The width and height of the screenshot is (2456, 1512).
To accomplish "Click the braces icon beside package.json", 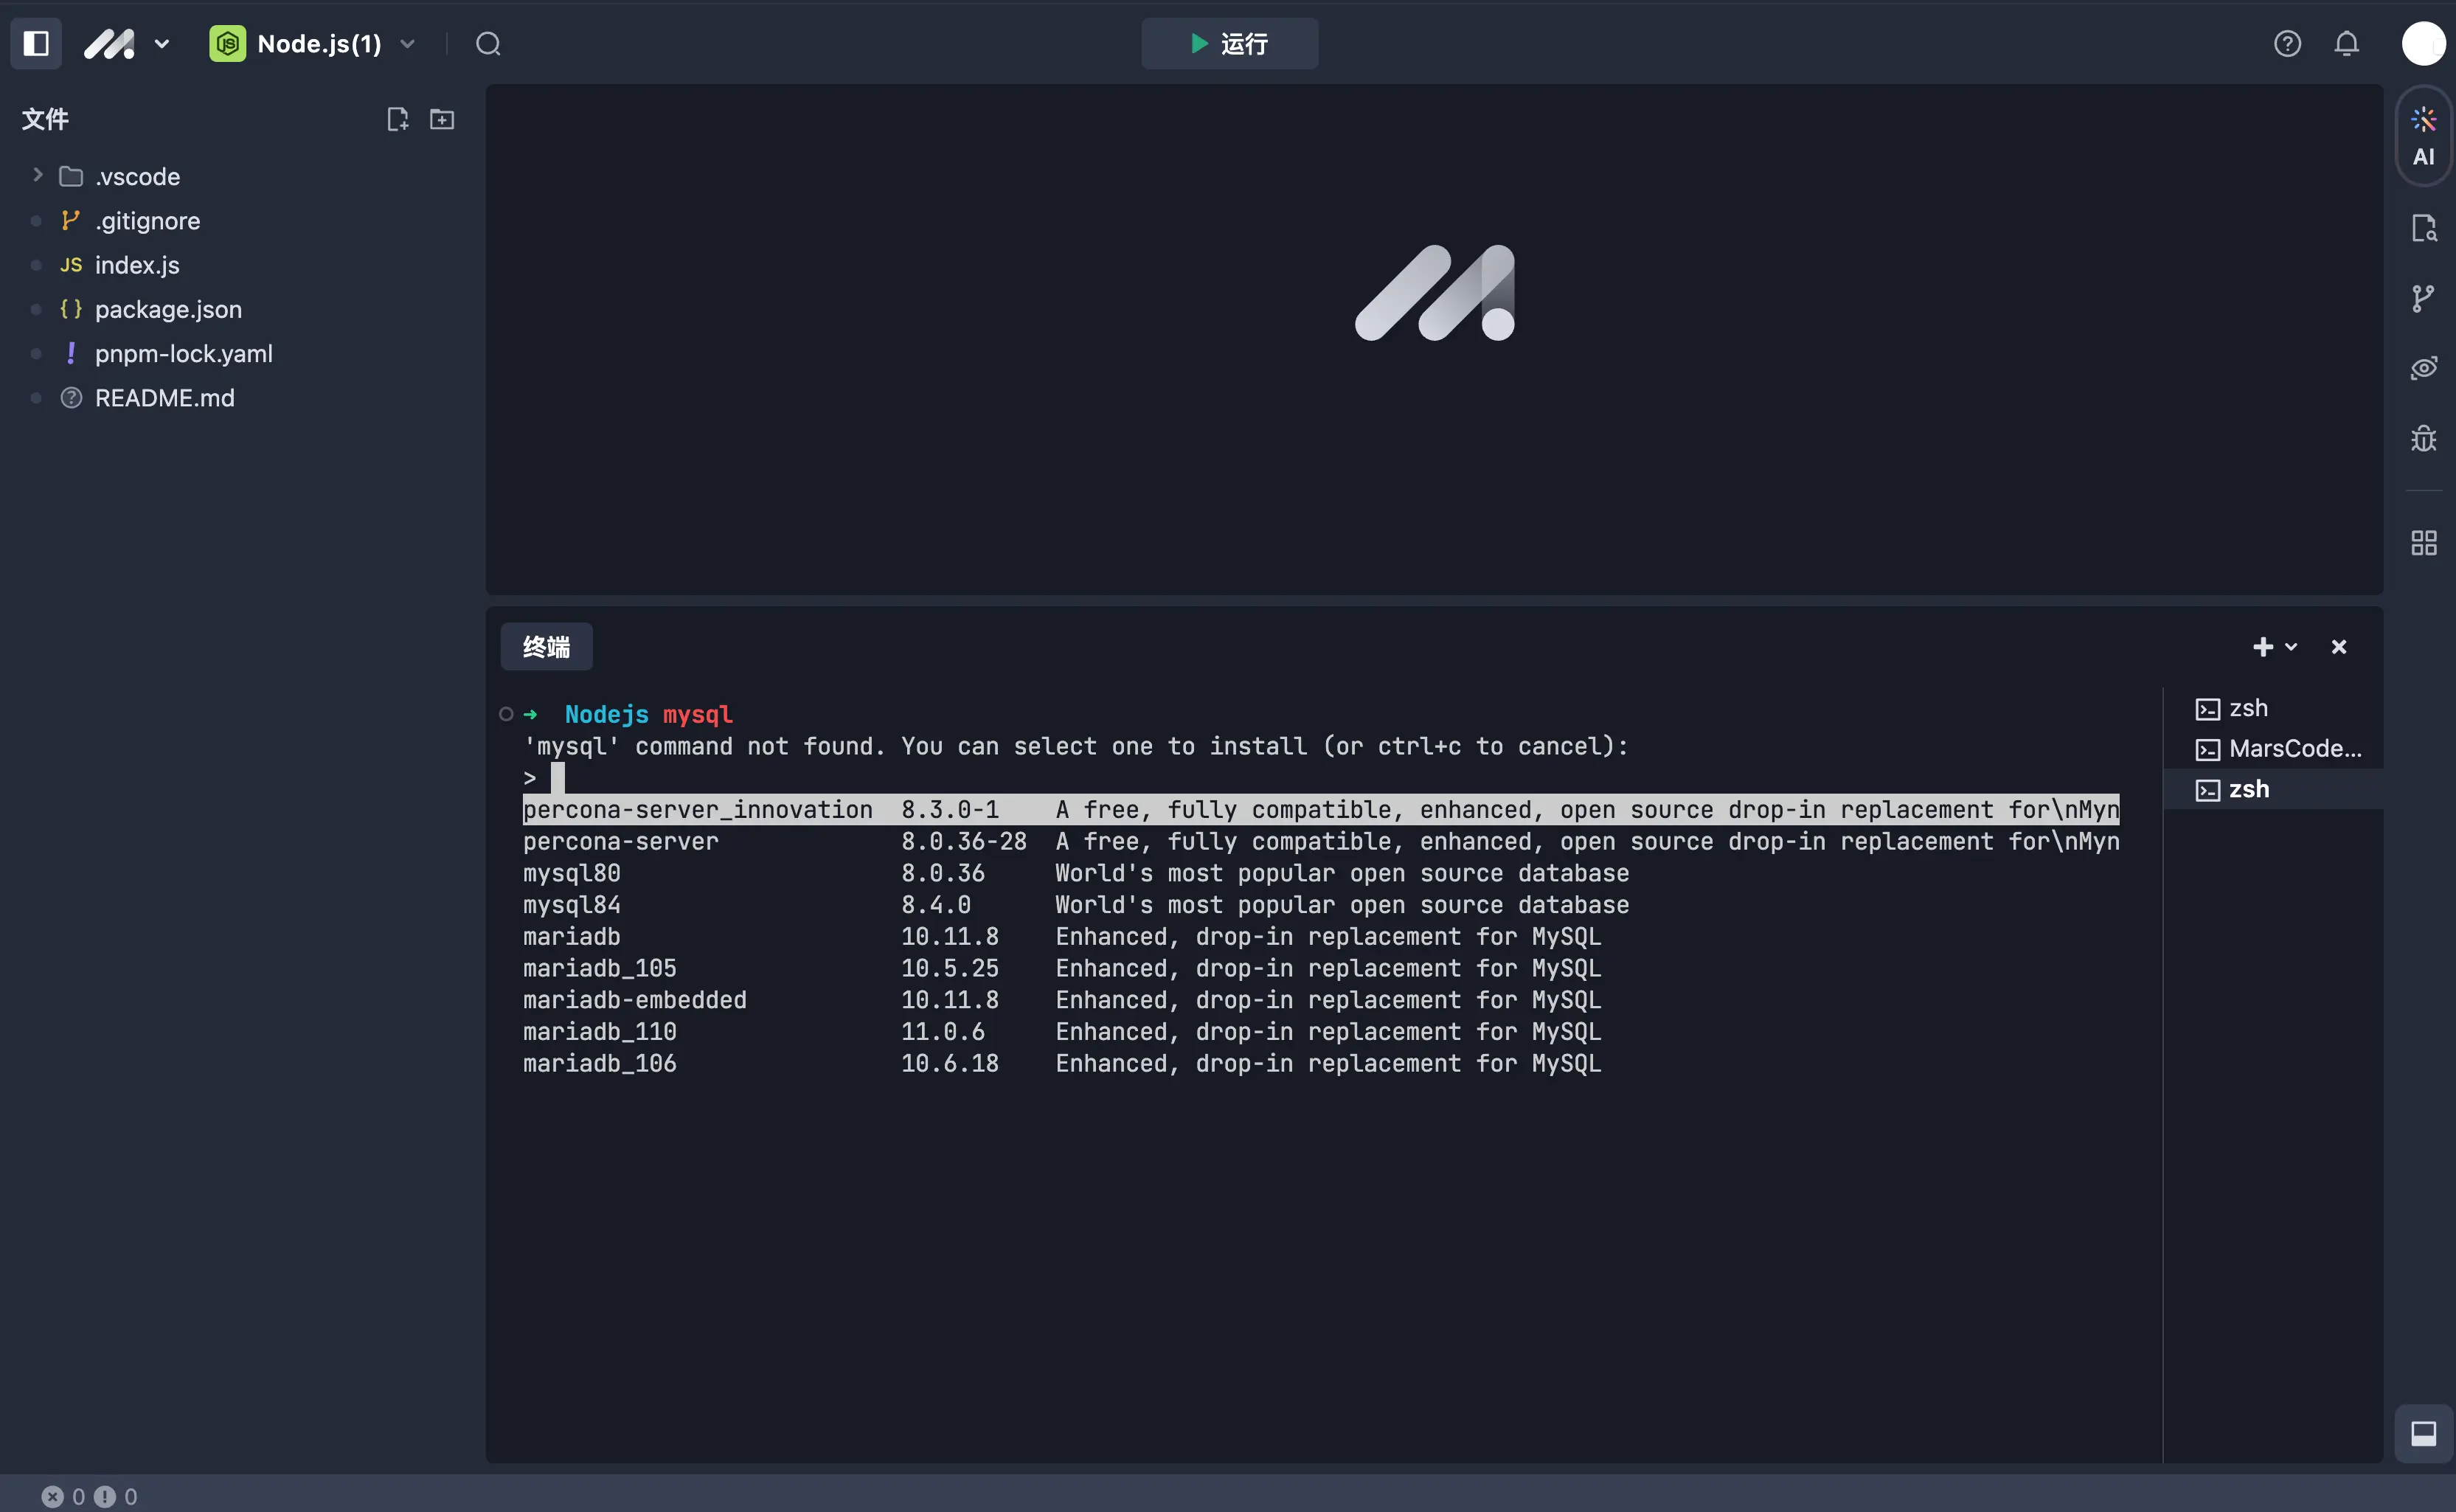I will 70,309.
